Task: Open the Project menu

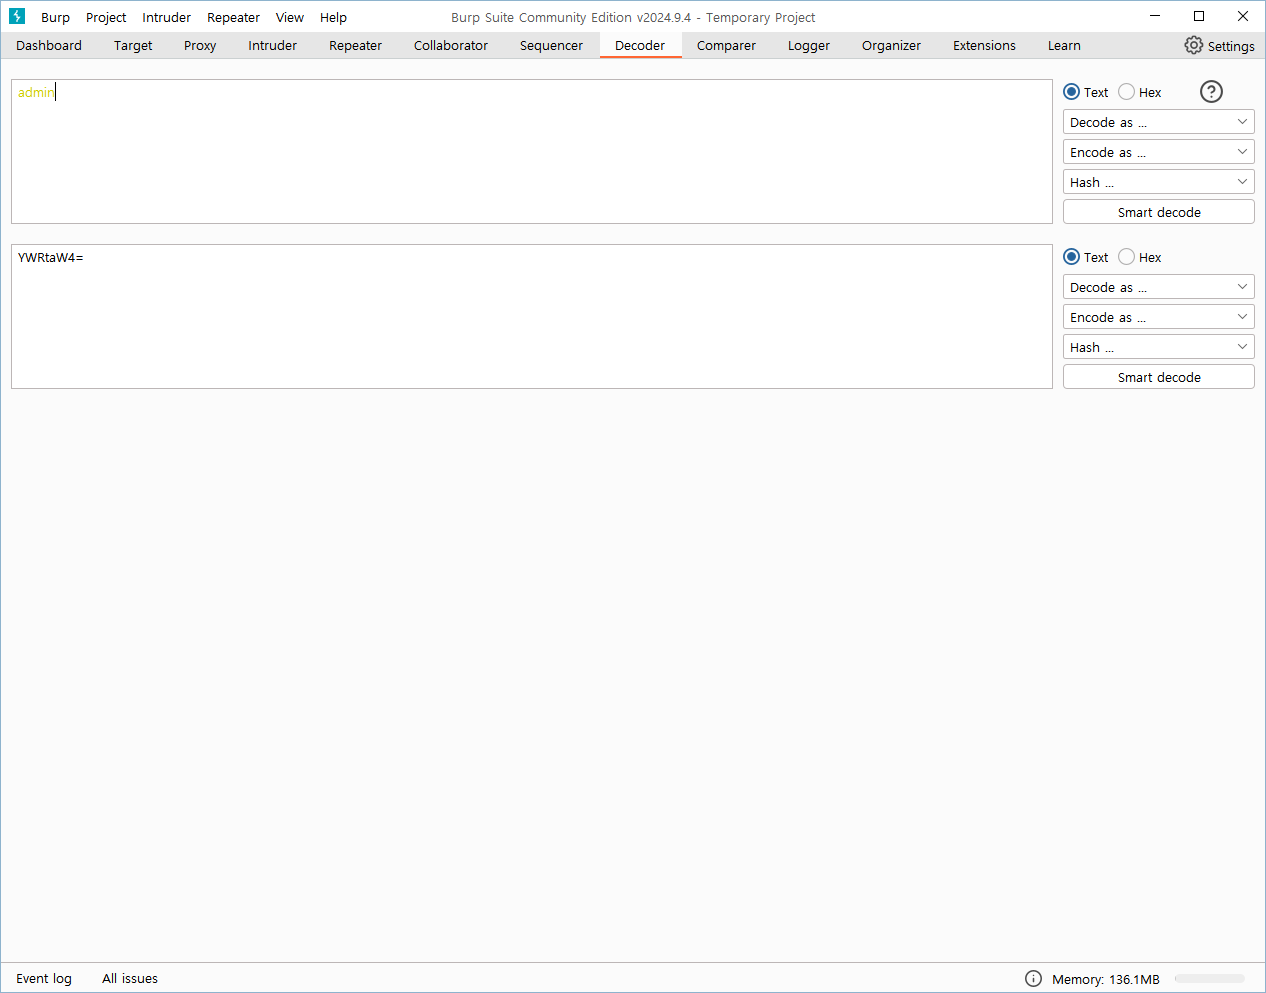Action: point(106,17)
